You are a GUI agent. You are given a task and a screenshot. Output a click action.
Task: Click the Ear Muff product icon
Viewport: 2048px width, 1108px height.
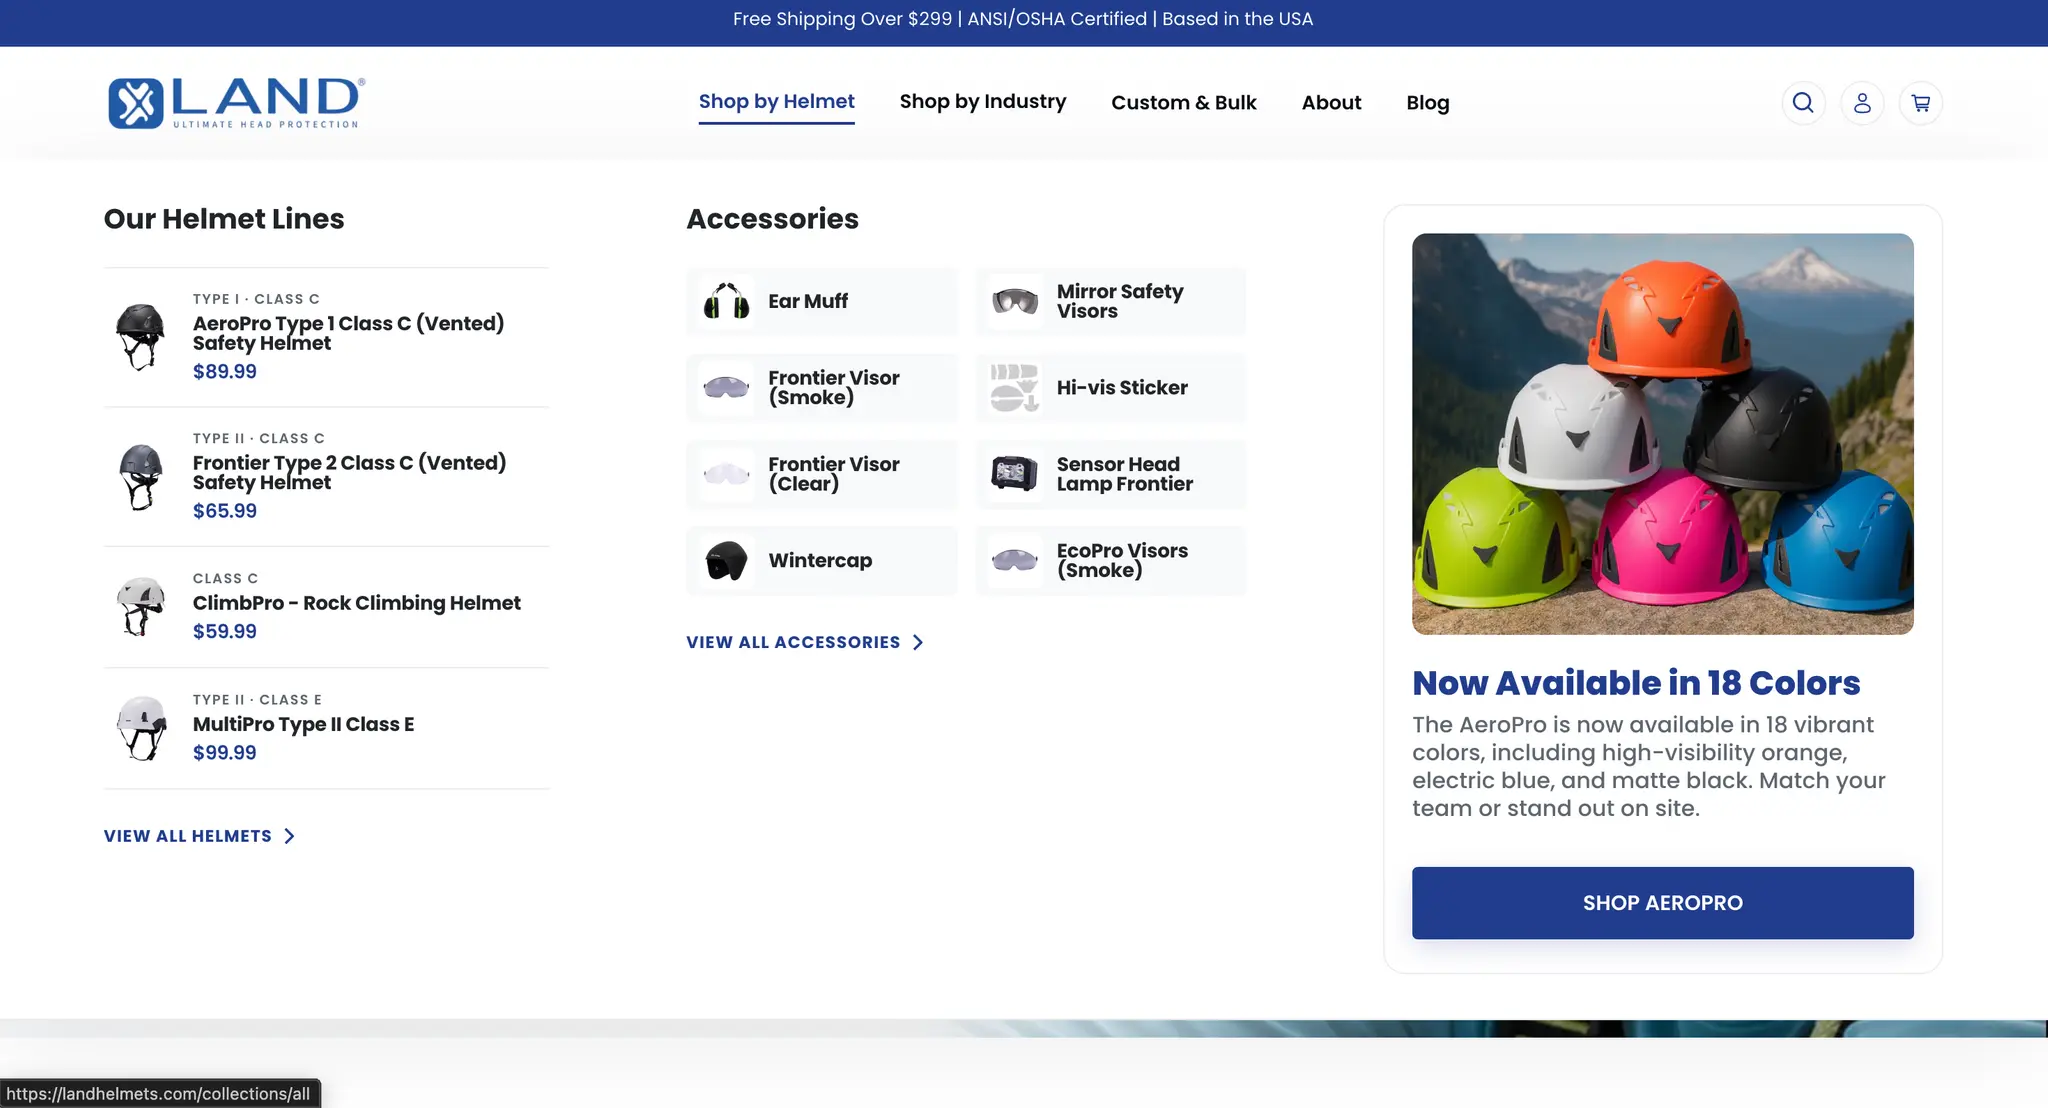point(727,301)
